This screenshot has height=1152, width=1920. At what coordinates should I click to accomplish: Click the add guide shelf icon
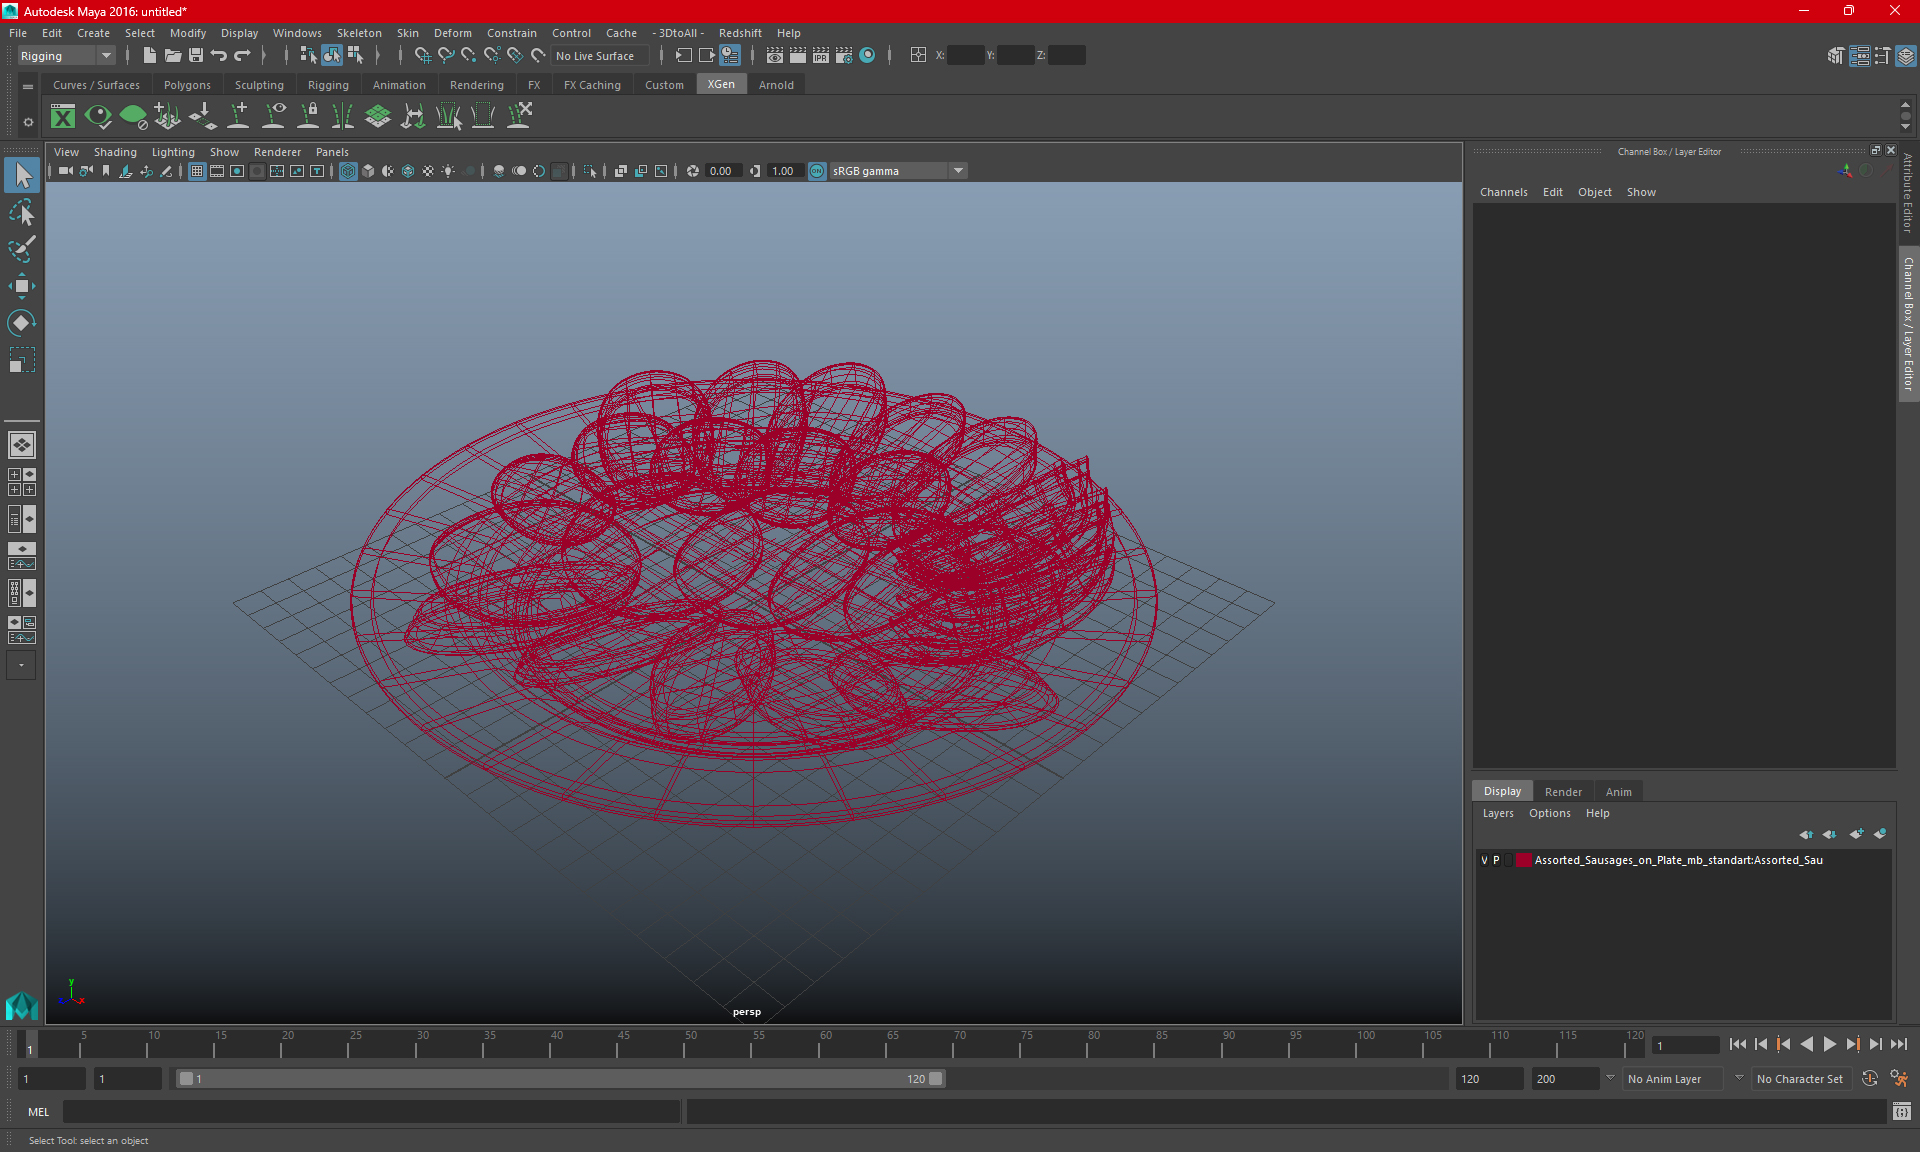tap(238, 117)
